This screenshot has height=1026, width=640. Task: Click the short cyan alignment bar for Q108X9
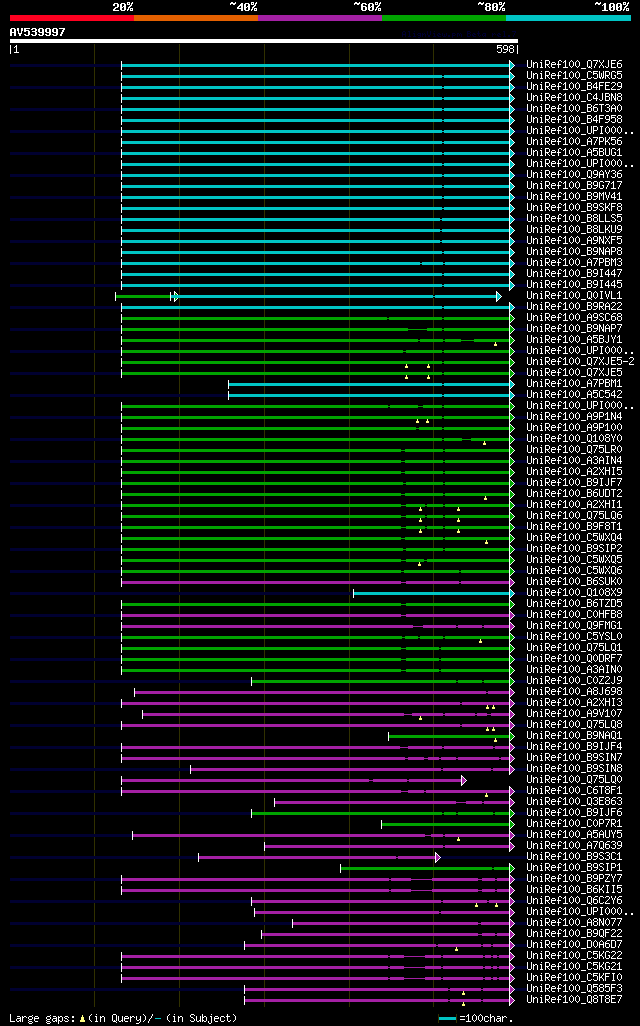click(x=435, y=593)
